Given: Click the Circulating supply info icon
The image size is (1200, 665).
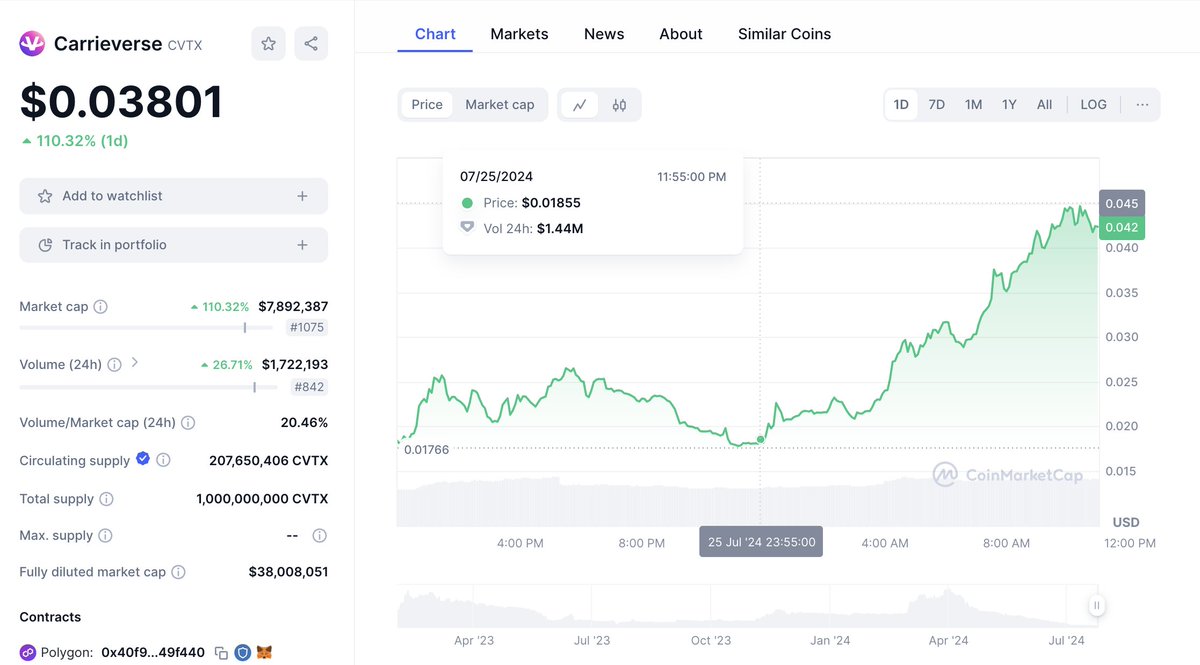Looking at the screenshot, I should click(x=163, y=460).
